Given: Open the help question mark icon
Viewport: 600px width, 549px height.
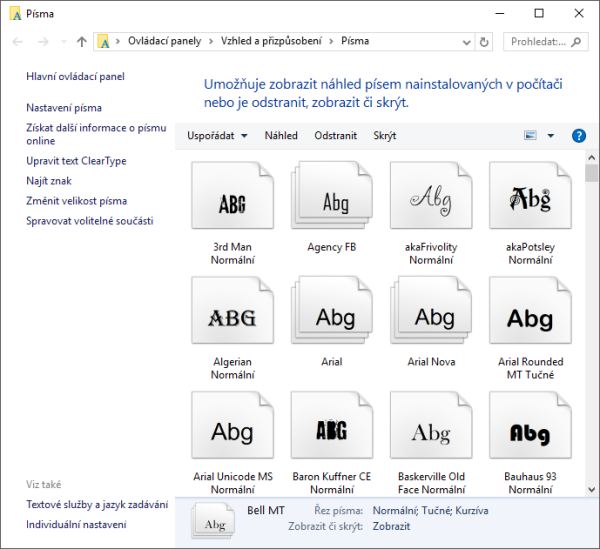Looking at the screenshot, I should coord(579,135).
